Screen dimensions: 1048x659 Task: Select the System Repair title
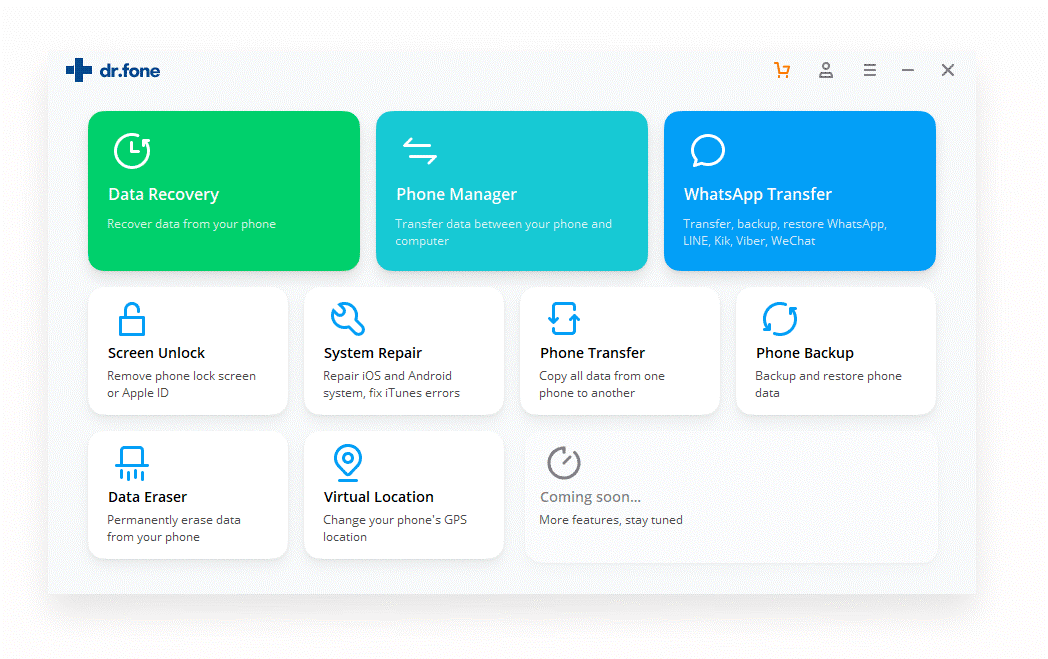tap(373, 353)
